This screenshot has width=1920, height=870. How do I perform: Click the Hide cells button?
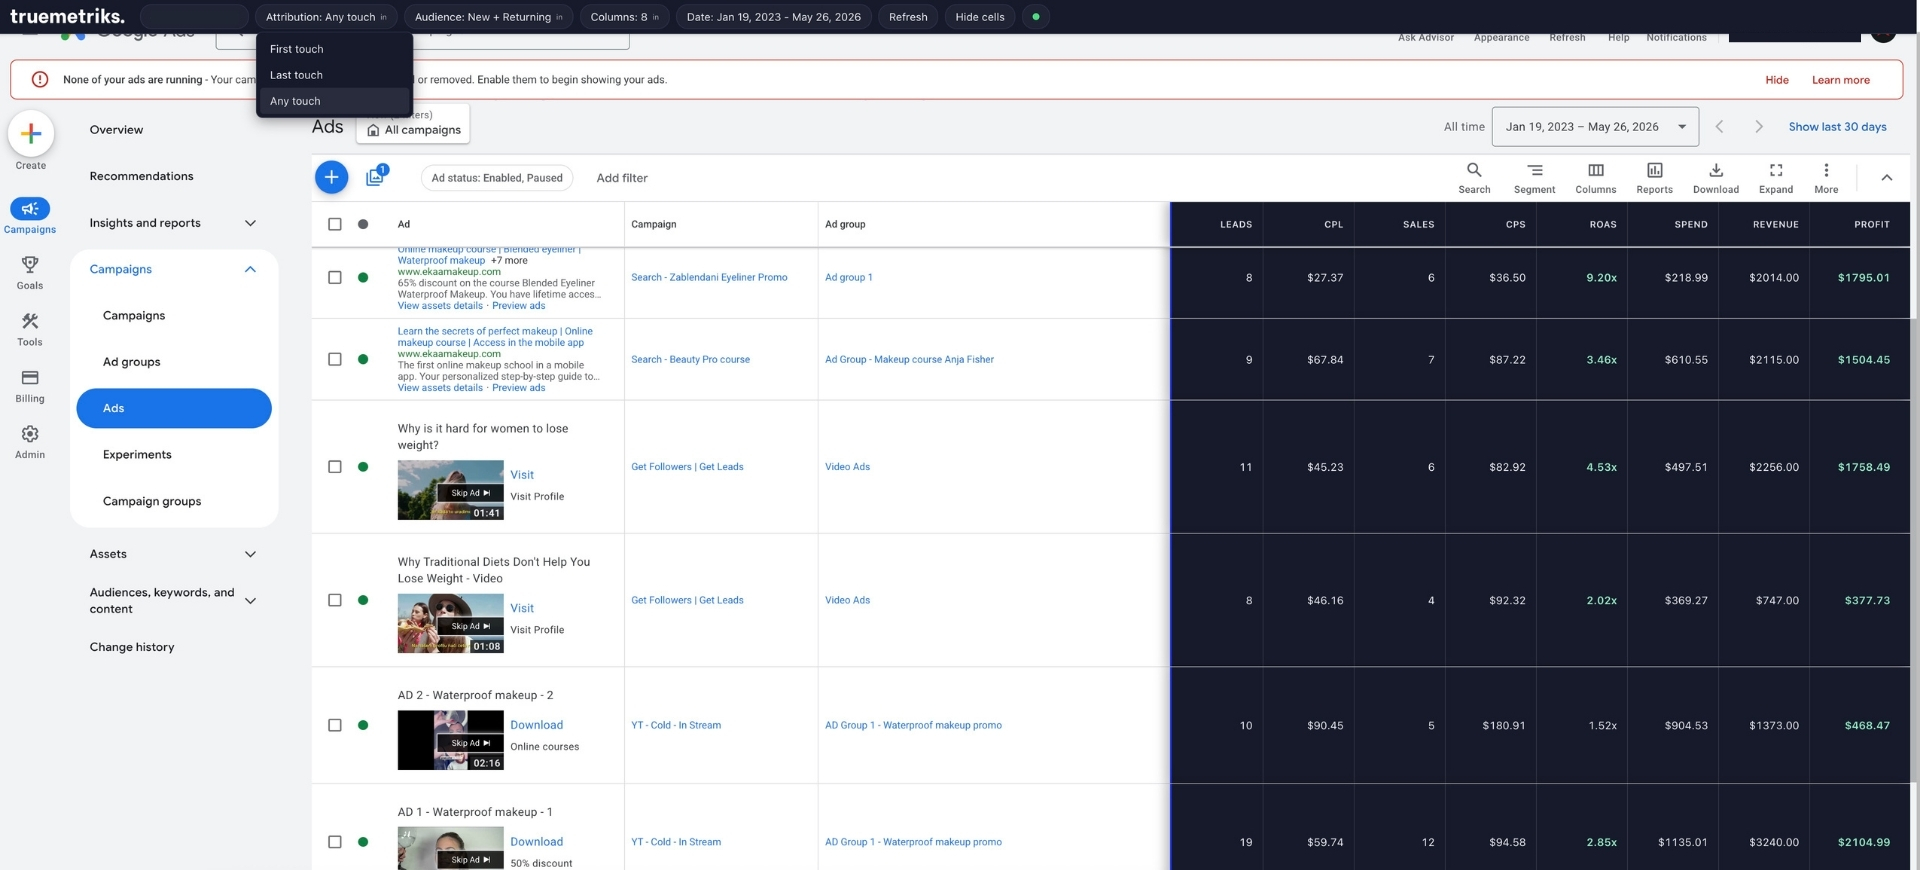(x=980, y=17)
